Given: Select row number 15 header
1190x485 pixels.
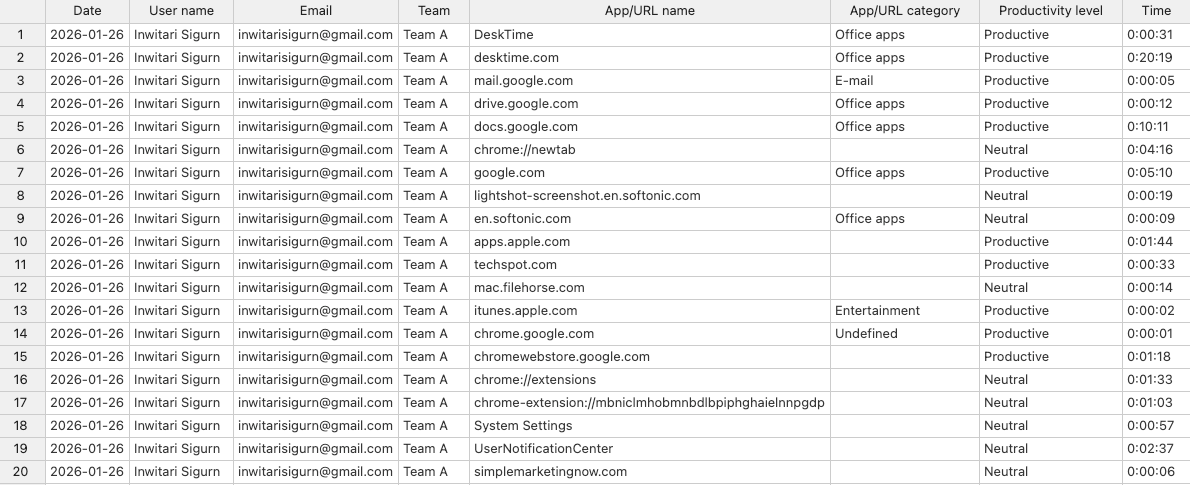Looking at the screenshot, I should point(23,357).
